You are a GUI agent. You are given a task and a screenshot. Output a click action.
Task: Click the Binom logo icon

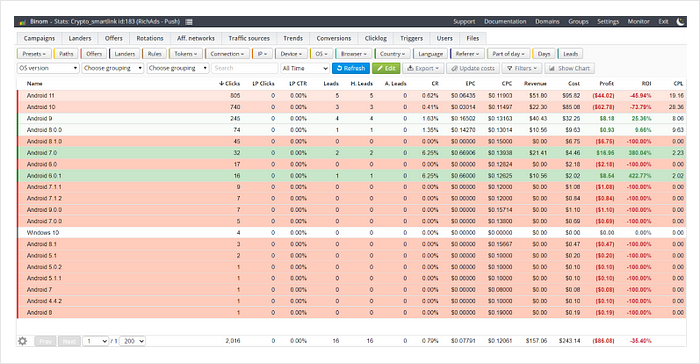click(23, 21)
